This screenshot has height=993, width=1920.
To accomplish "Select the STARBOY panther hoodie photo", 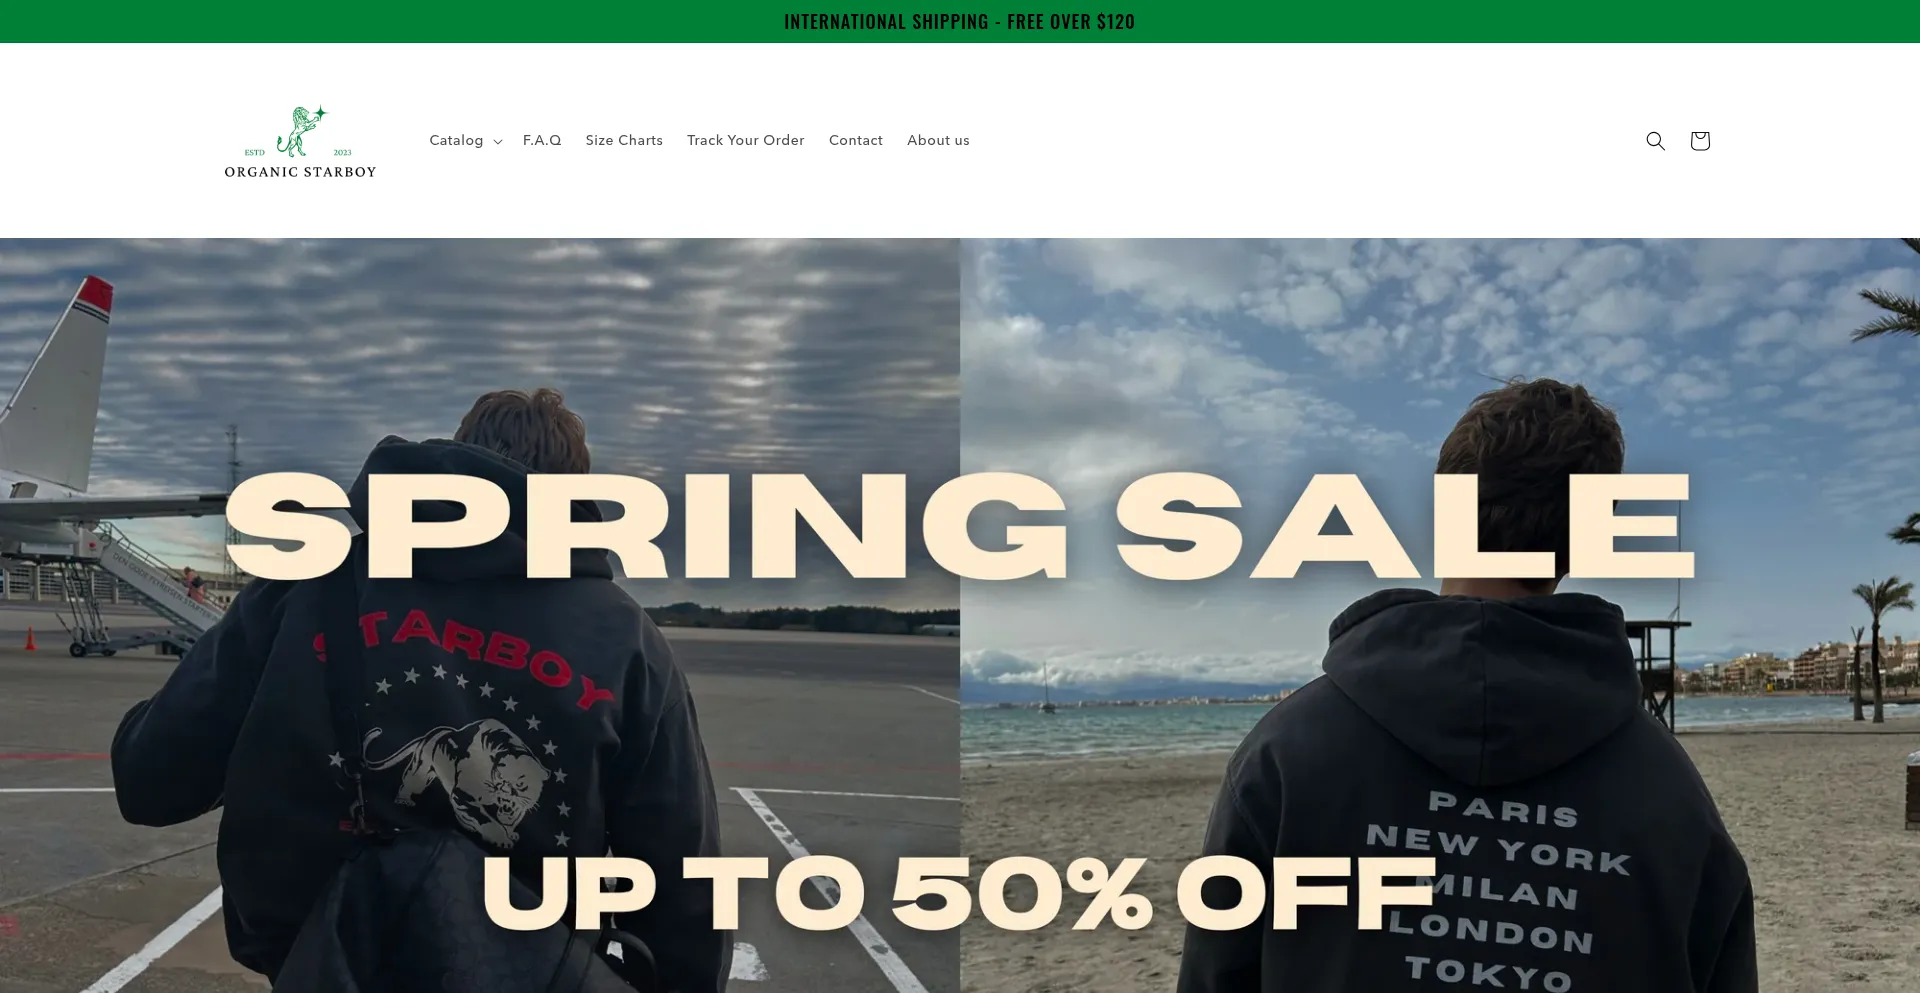I will coord(480,615).
